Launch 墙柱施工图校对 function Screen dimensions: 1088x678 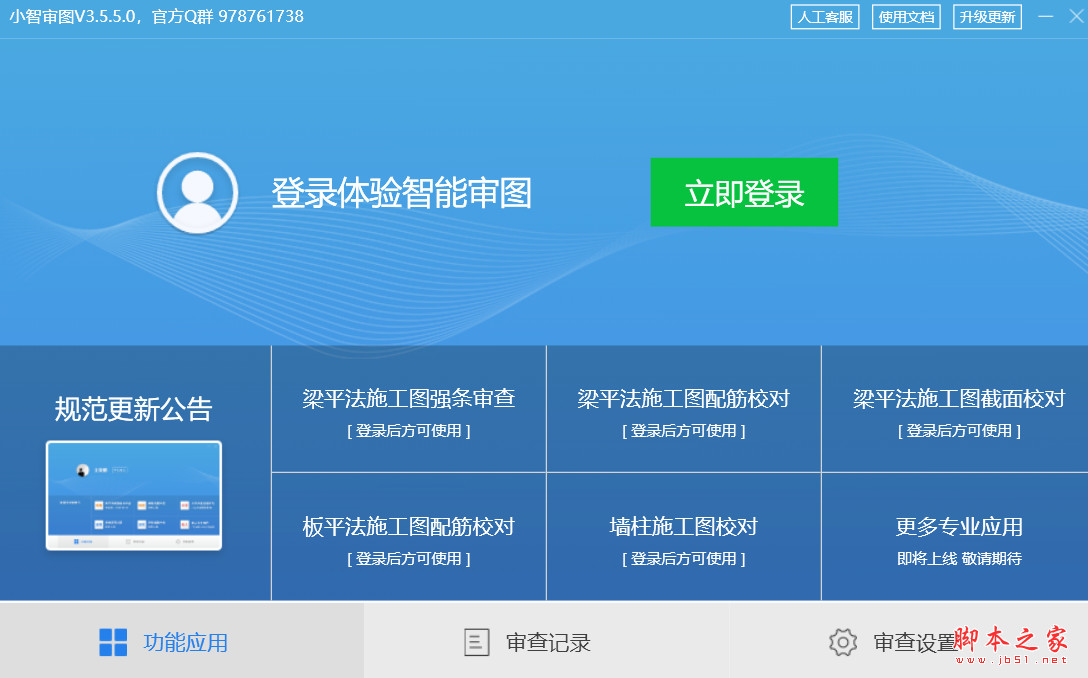[683, 536]
